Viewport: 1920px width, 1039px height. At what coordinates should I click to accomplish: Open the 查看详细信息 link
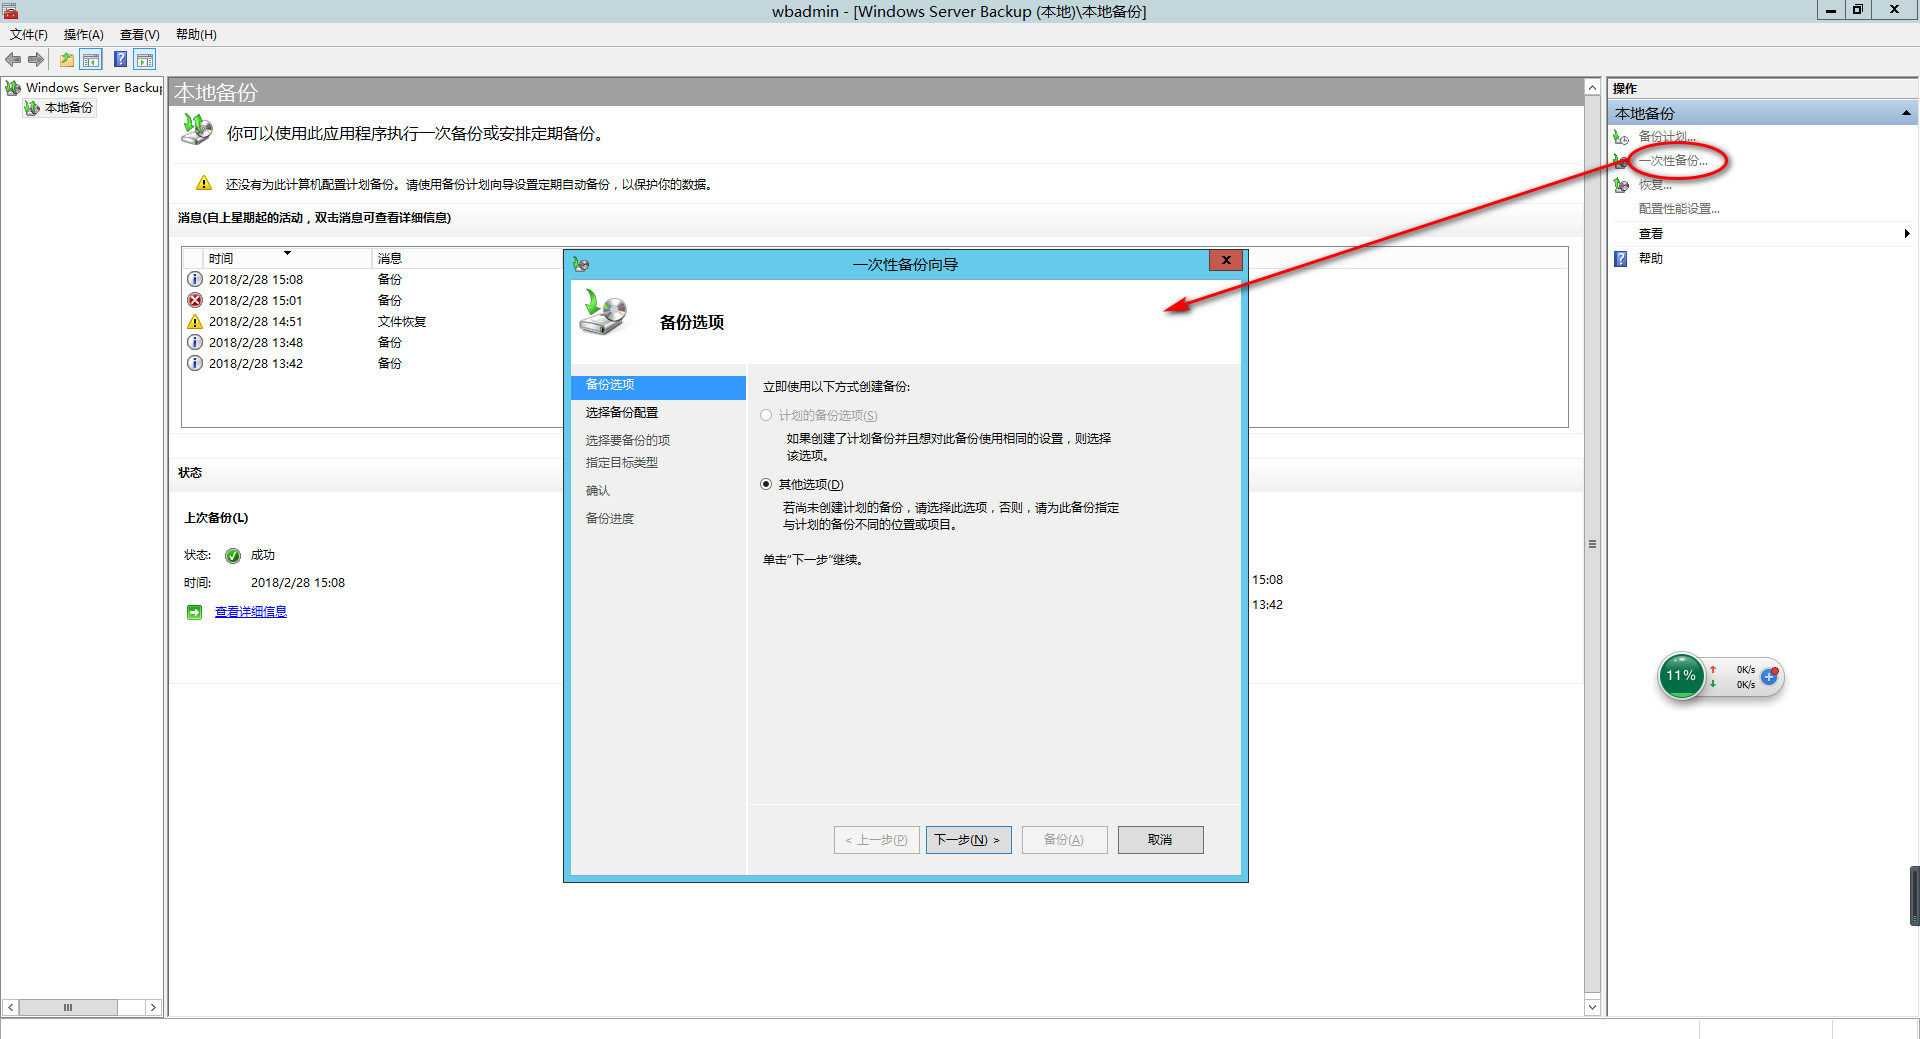pos(251,612)
